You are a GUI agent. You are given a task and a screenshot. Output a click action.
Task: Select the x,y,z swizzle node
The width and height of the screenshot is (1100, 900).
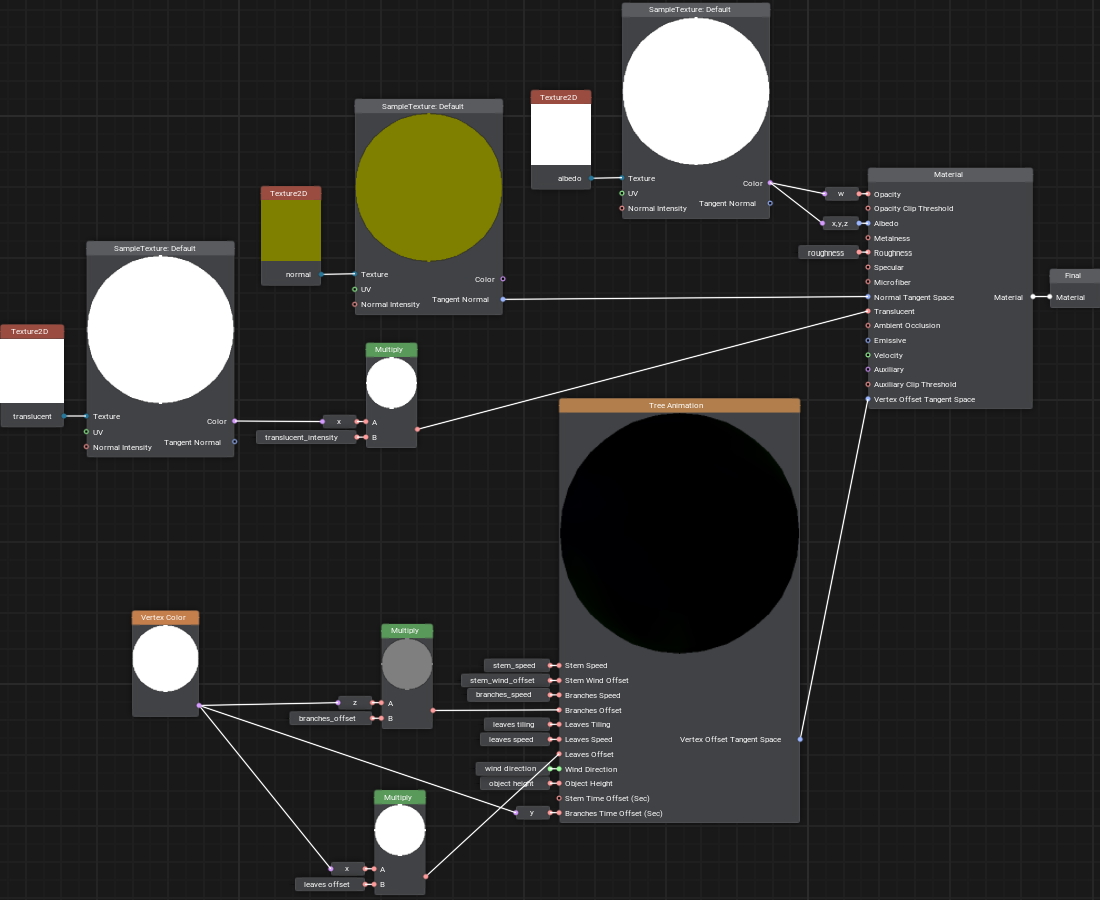(839, 223)
